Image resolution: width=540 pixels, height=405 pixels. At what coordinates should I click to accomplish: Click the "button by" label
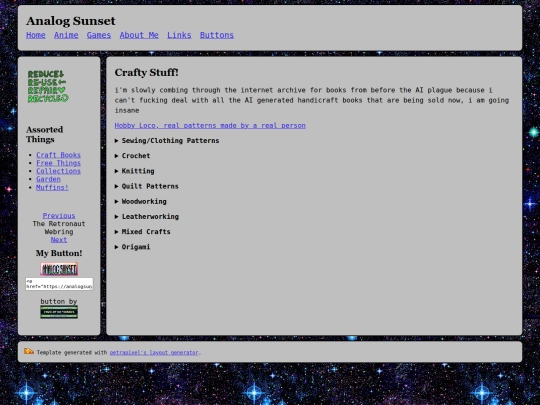point(59,301)
